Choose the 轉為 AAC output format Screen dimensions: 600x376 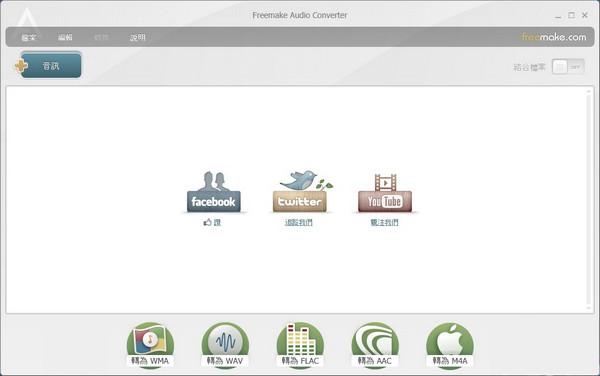(375, 346)
